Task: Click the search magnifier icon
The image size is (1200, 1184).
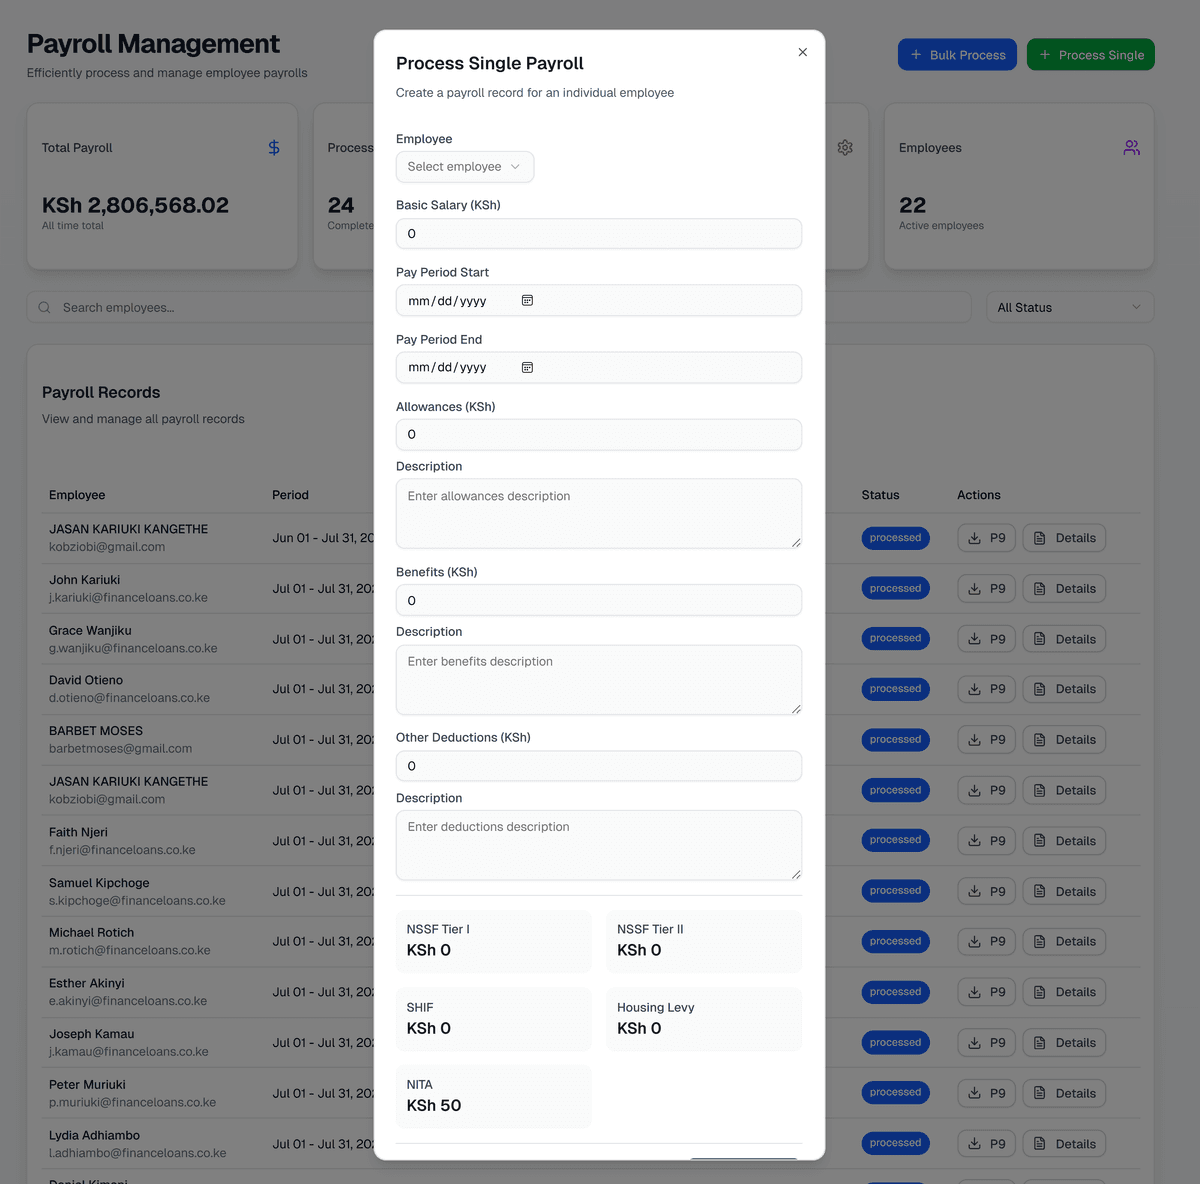Action: click(44, 308)
